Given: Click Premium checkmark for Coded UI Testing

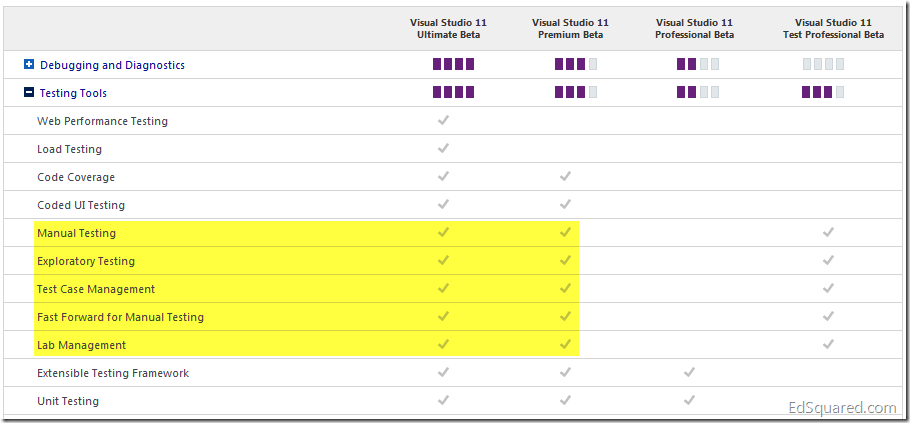Looking at the screenshot, I should click(x=565, y=204).
